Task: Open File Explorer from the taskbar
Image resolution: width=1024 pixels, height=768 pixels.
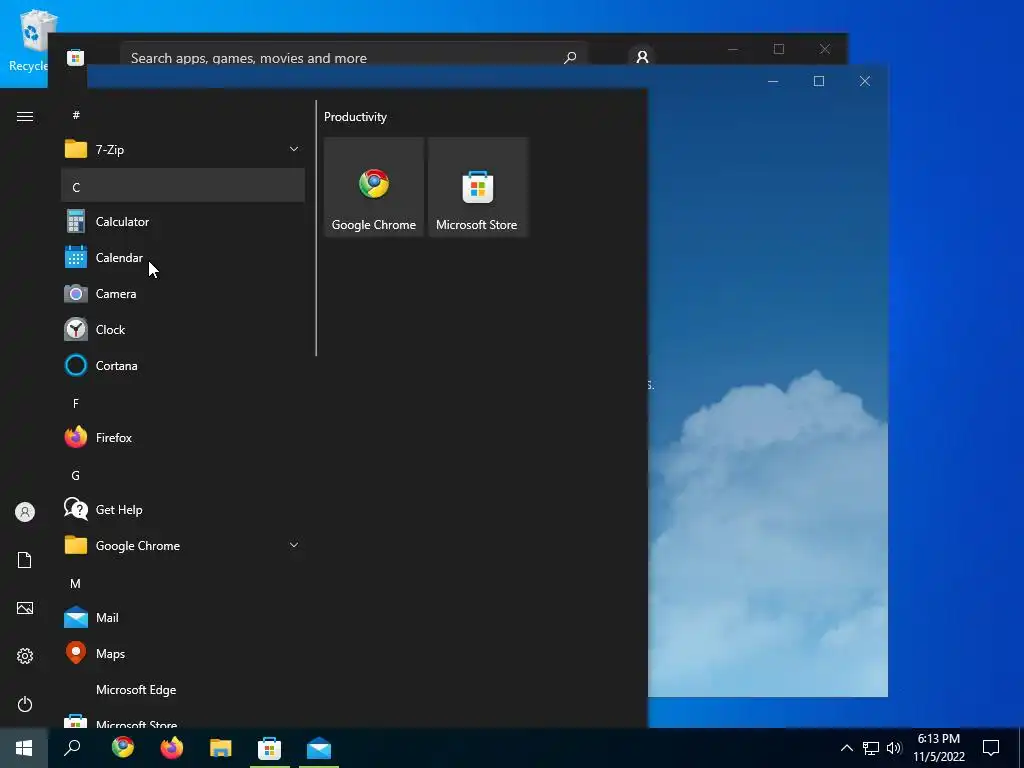Action: click(221, 748)
